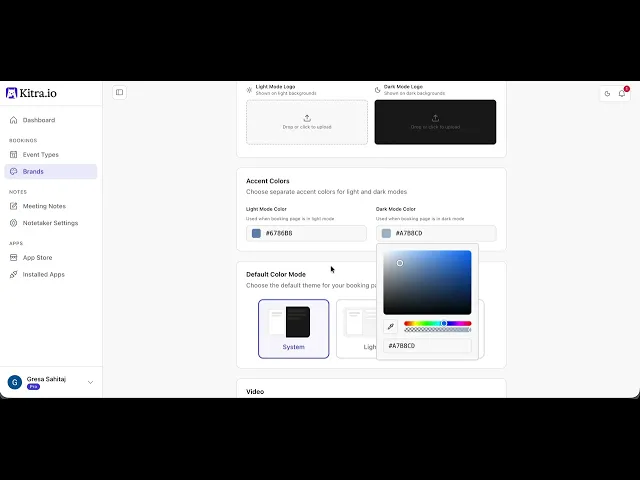640x480 pixels.
Task: Click the Dark Mode Color swatch
Action: coord(386,233)
